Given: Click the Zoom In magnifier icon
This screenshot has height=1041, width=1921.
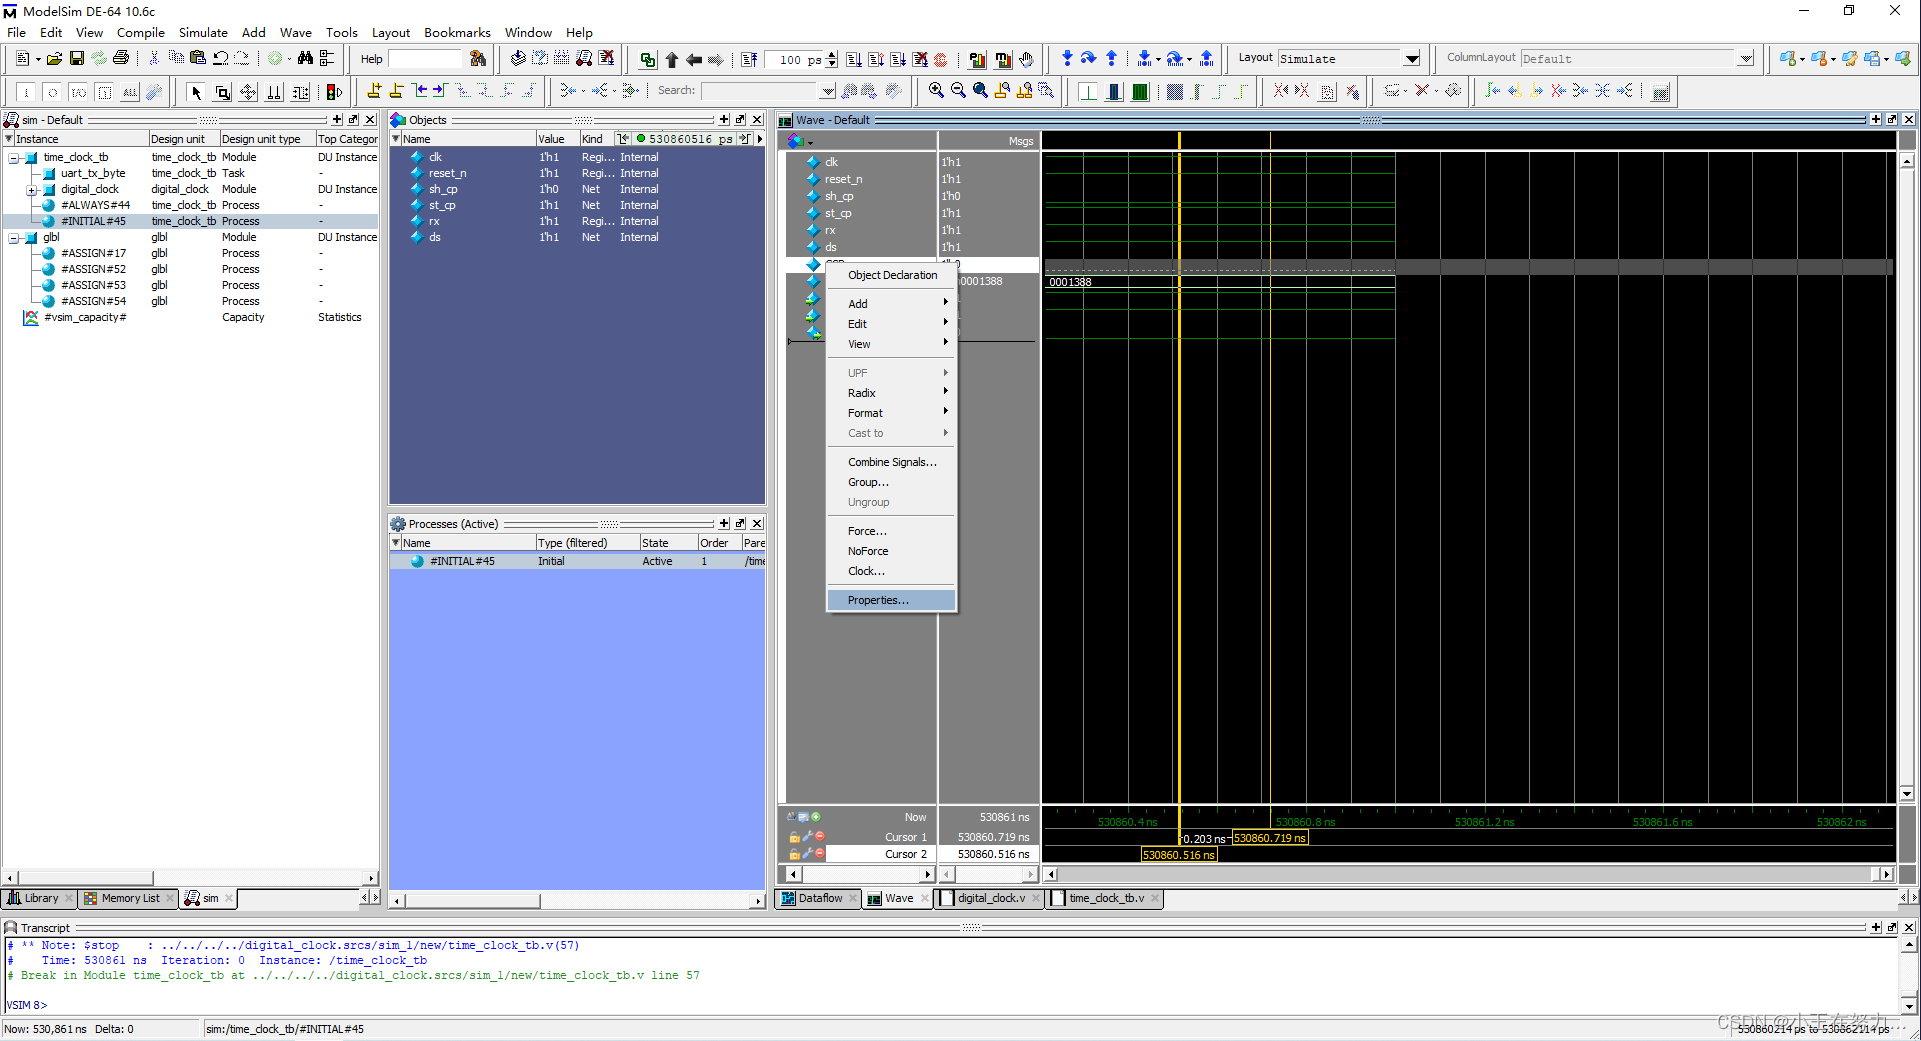Looking at the screenshot, I should (x=936, y=91).
